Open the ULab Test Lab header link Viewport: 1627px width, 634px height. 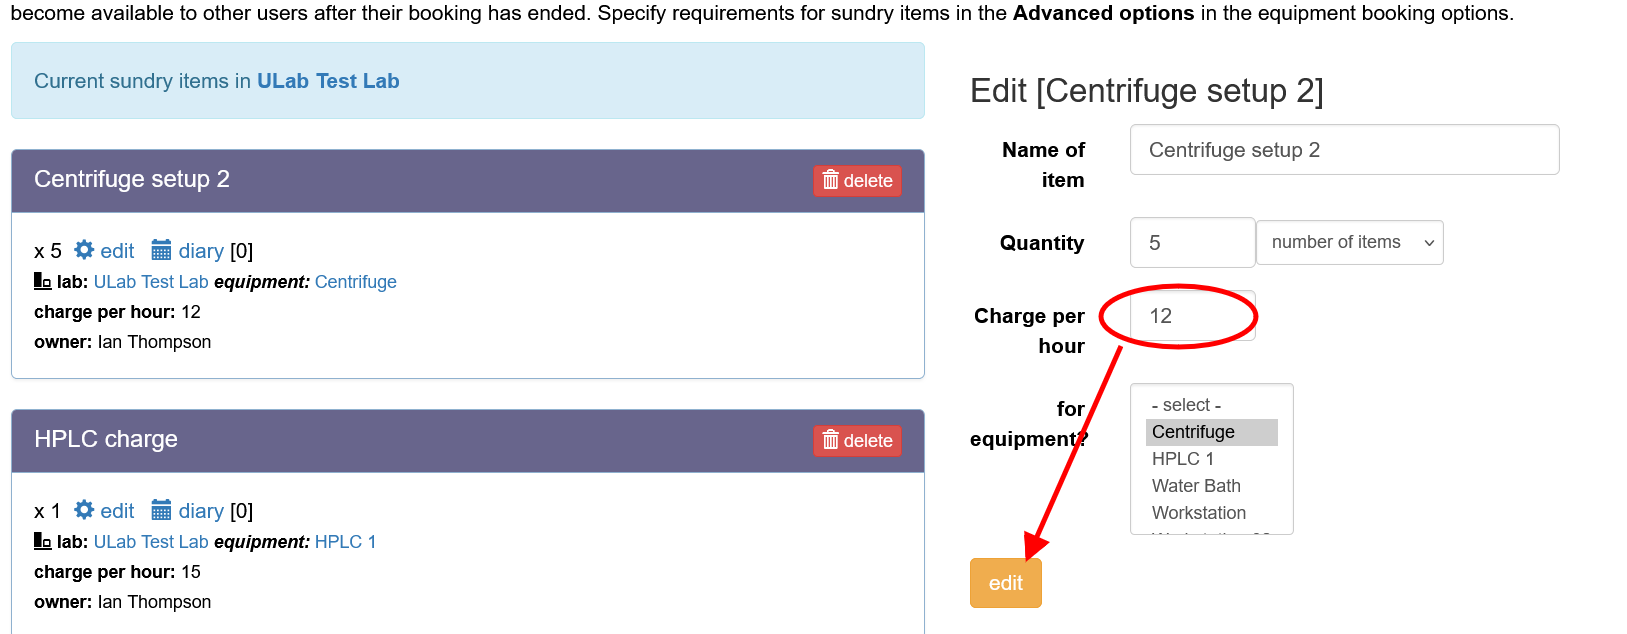[x=328, y=81]
